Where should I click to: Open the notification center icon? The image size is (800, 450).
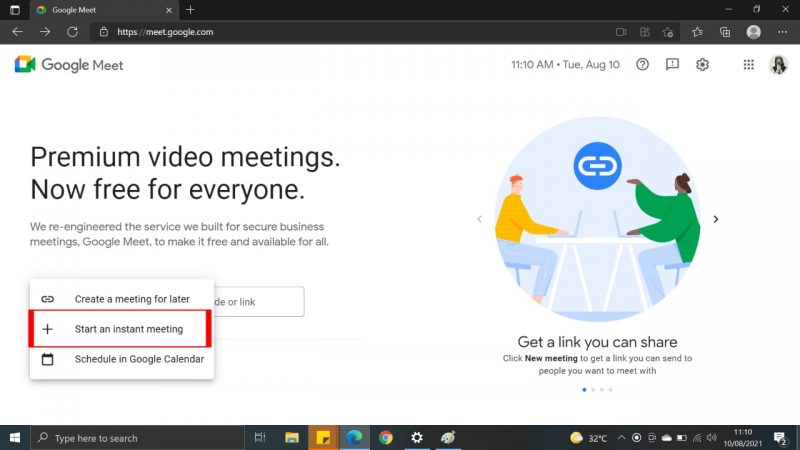click(x=780, y=438)
